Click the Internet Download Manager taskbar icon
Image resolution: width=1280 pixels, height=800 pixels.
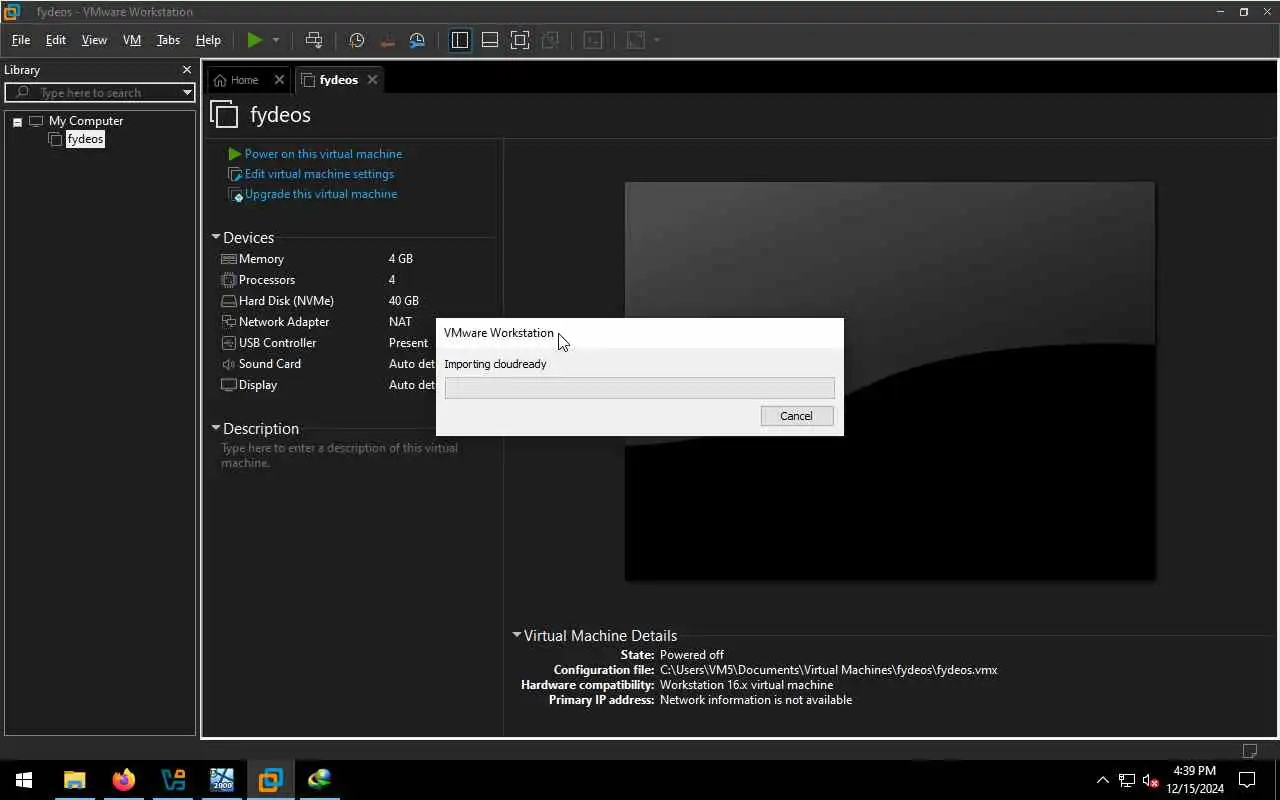click(x=319, y=780)
